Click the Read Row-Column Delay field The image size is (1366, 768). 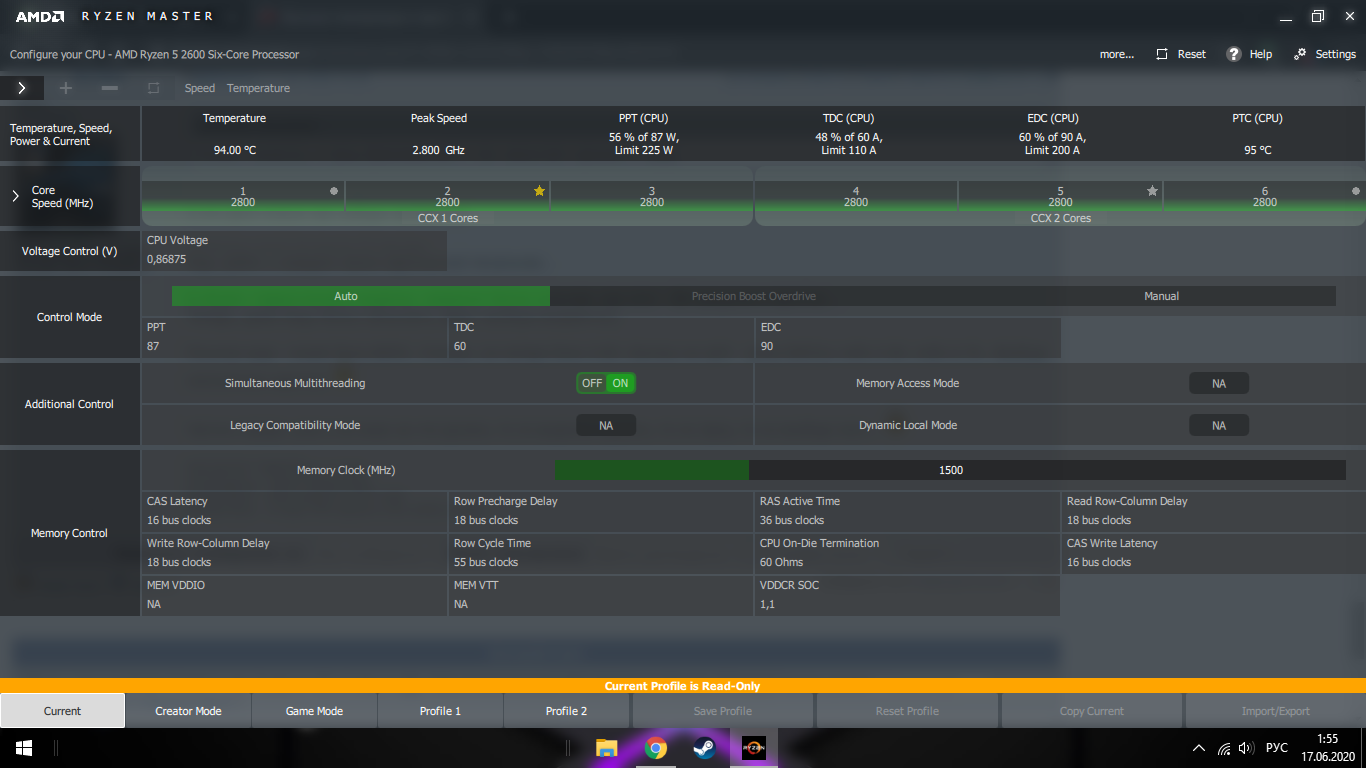point(1214,511)
